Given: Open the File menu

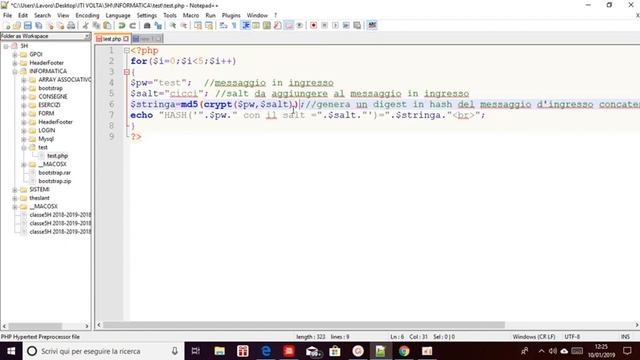Looking at the screenshot, I should pyautogui.click(x=7, y=16).
